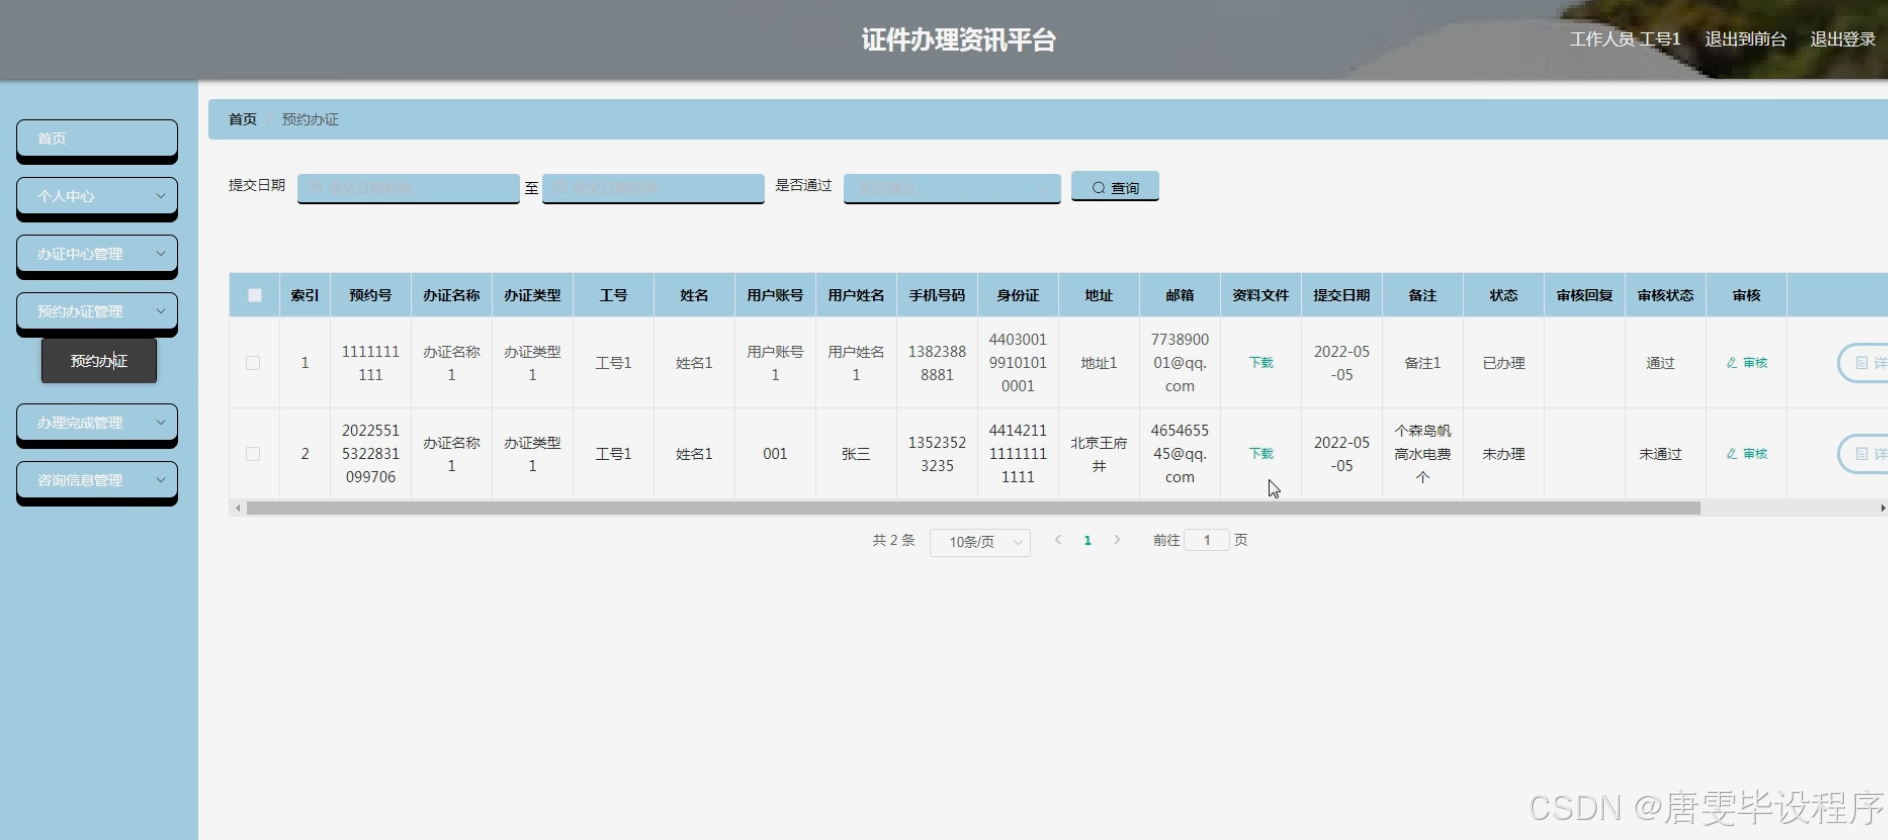This screenshot has width=1888, height=840.
Task: Open the details button in 张三 row
Action: [1864, 454]
